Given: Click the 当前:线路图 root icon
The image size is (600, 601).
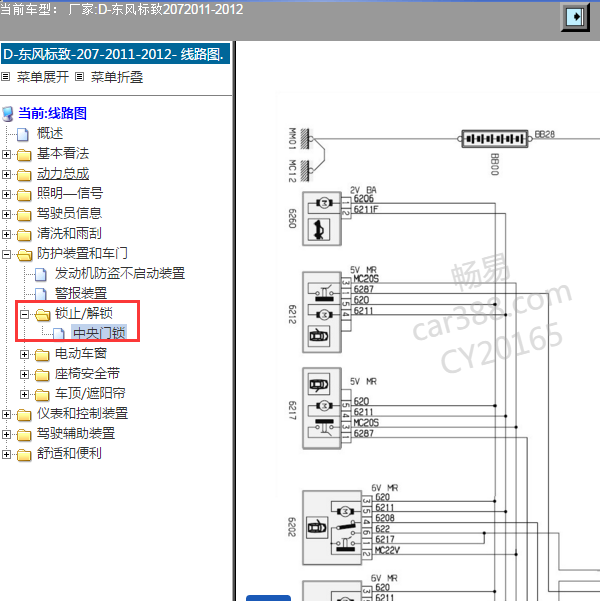Looking at the screenshot, I should 8,114.
